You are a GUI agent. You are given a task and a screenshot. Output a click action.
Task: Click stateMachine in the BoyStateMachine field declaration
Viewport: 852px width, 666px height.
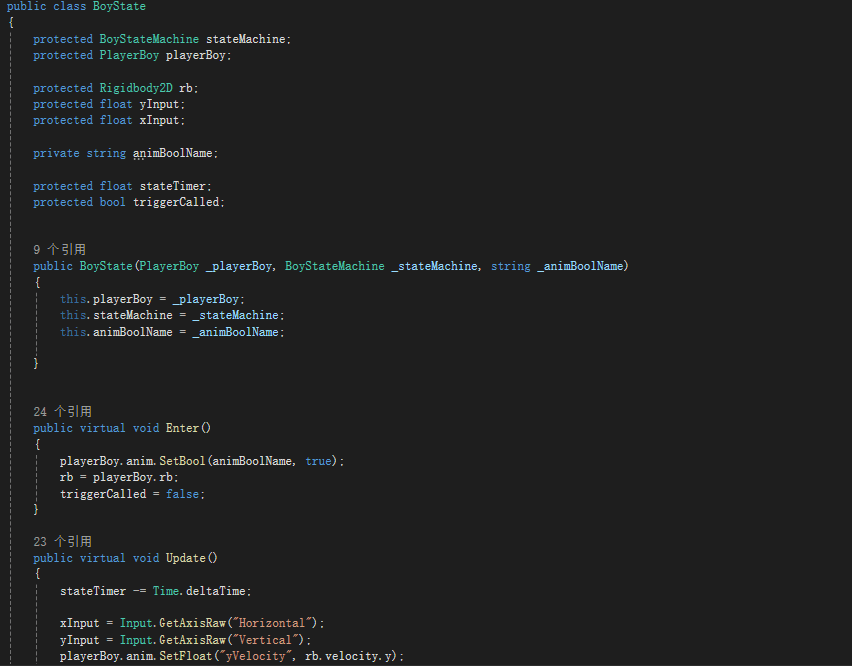(x=246, y=39)
